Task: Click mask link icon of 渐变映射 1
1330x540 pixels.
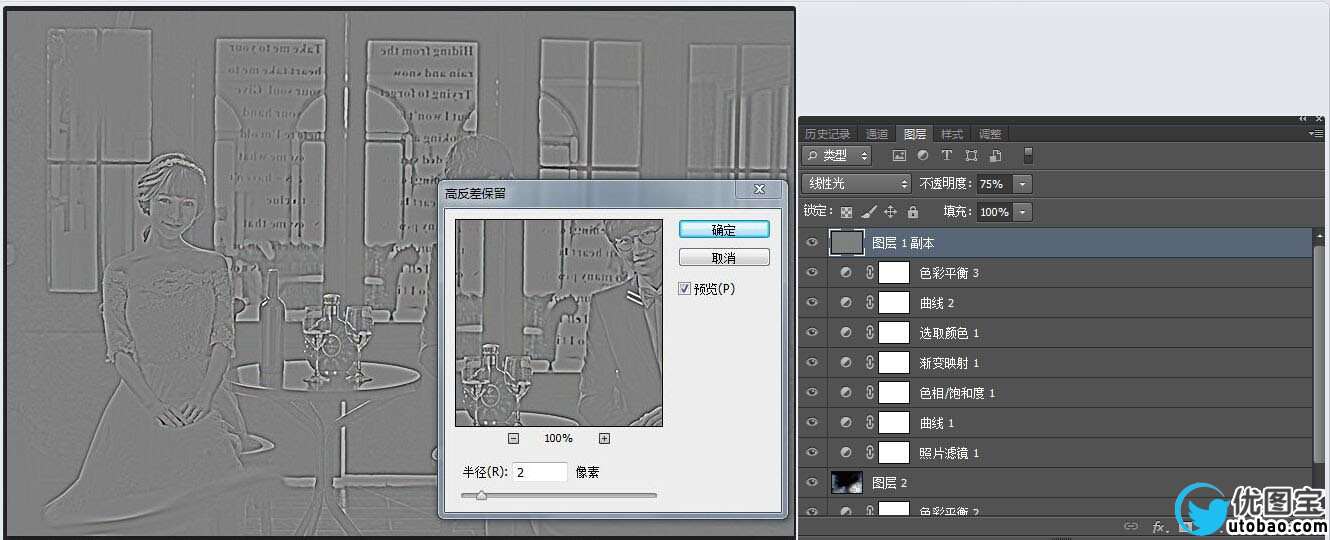Action: (x=869, y=363)
